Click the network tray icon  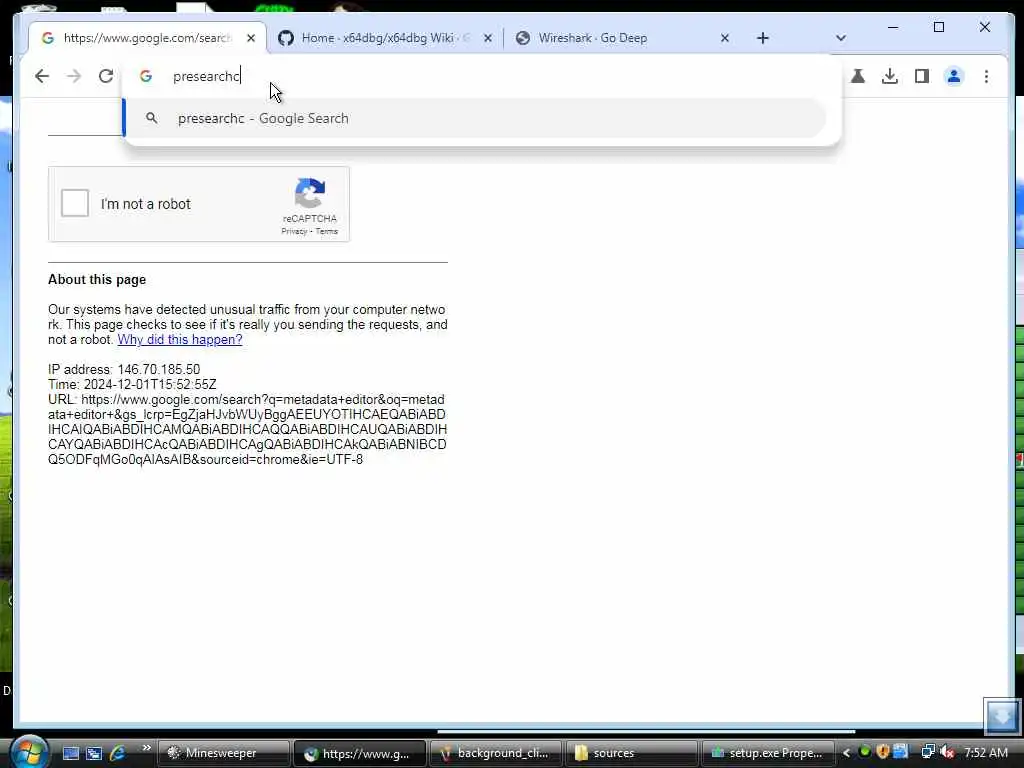pyautogui.click(x=927, y=752)
